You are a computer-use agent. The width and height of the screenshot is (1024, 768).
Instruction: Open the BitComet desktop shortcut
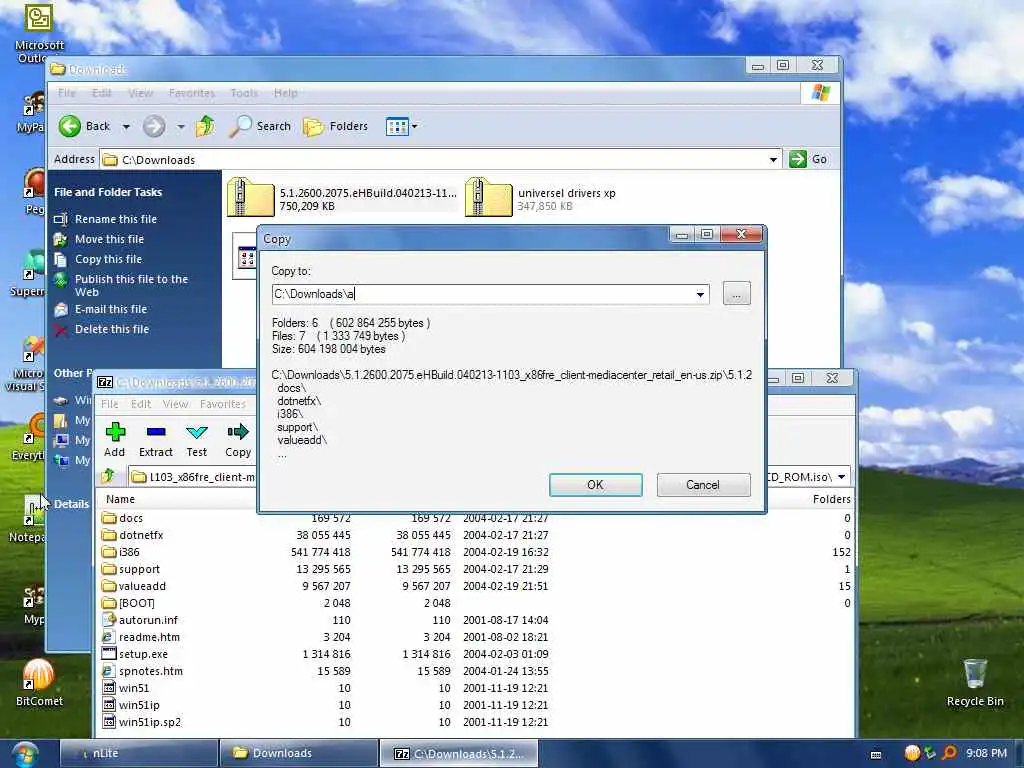(39, 683)
